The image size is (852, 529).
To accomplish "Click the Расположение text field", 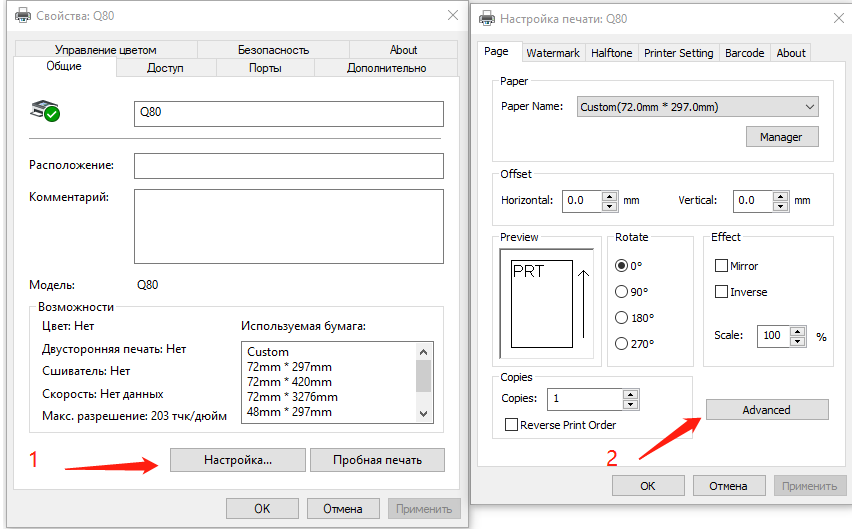I will click(x=288, y=165).
